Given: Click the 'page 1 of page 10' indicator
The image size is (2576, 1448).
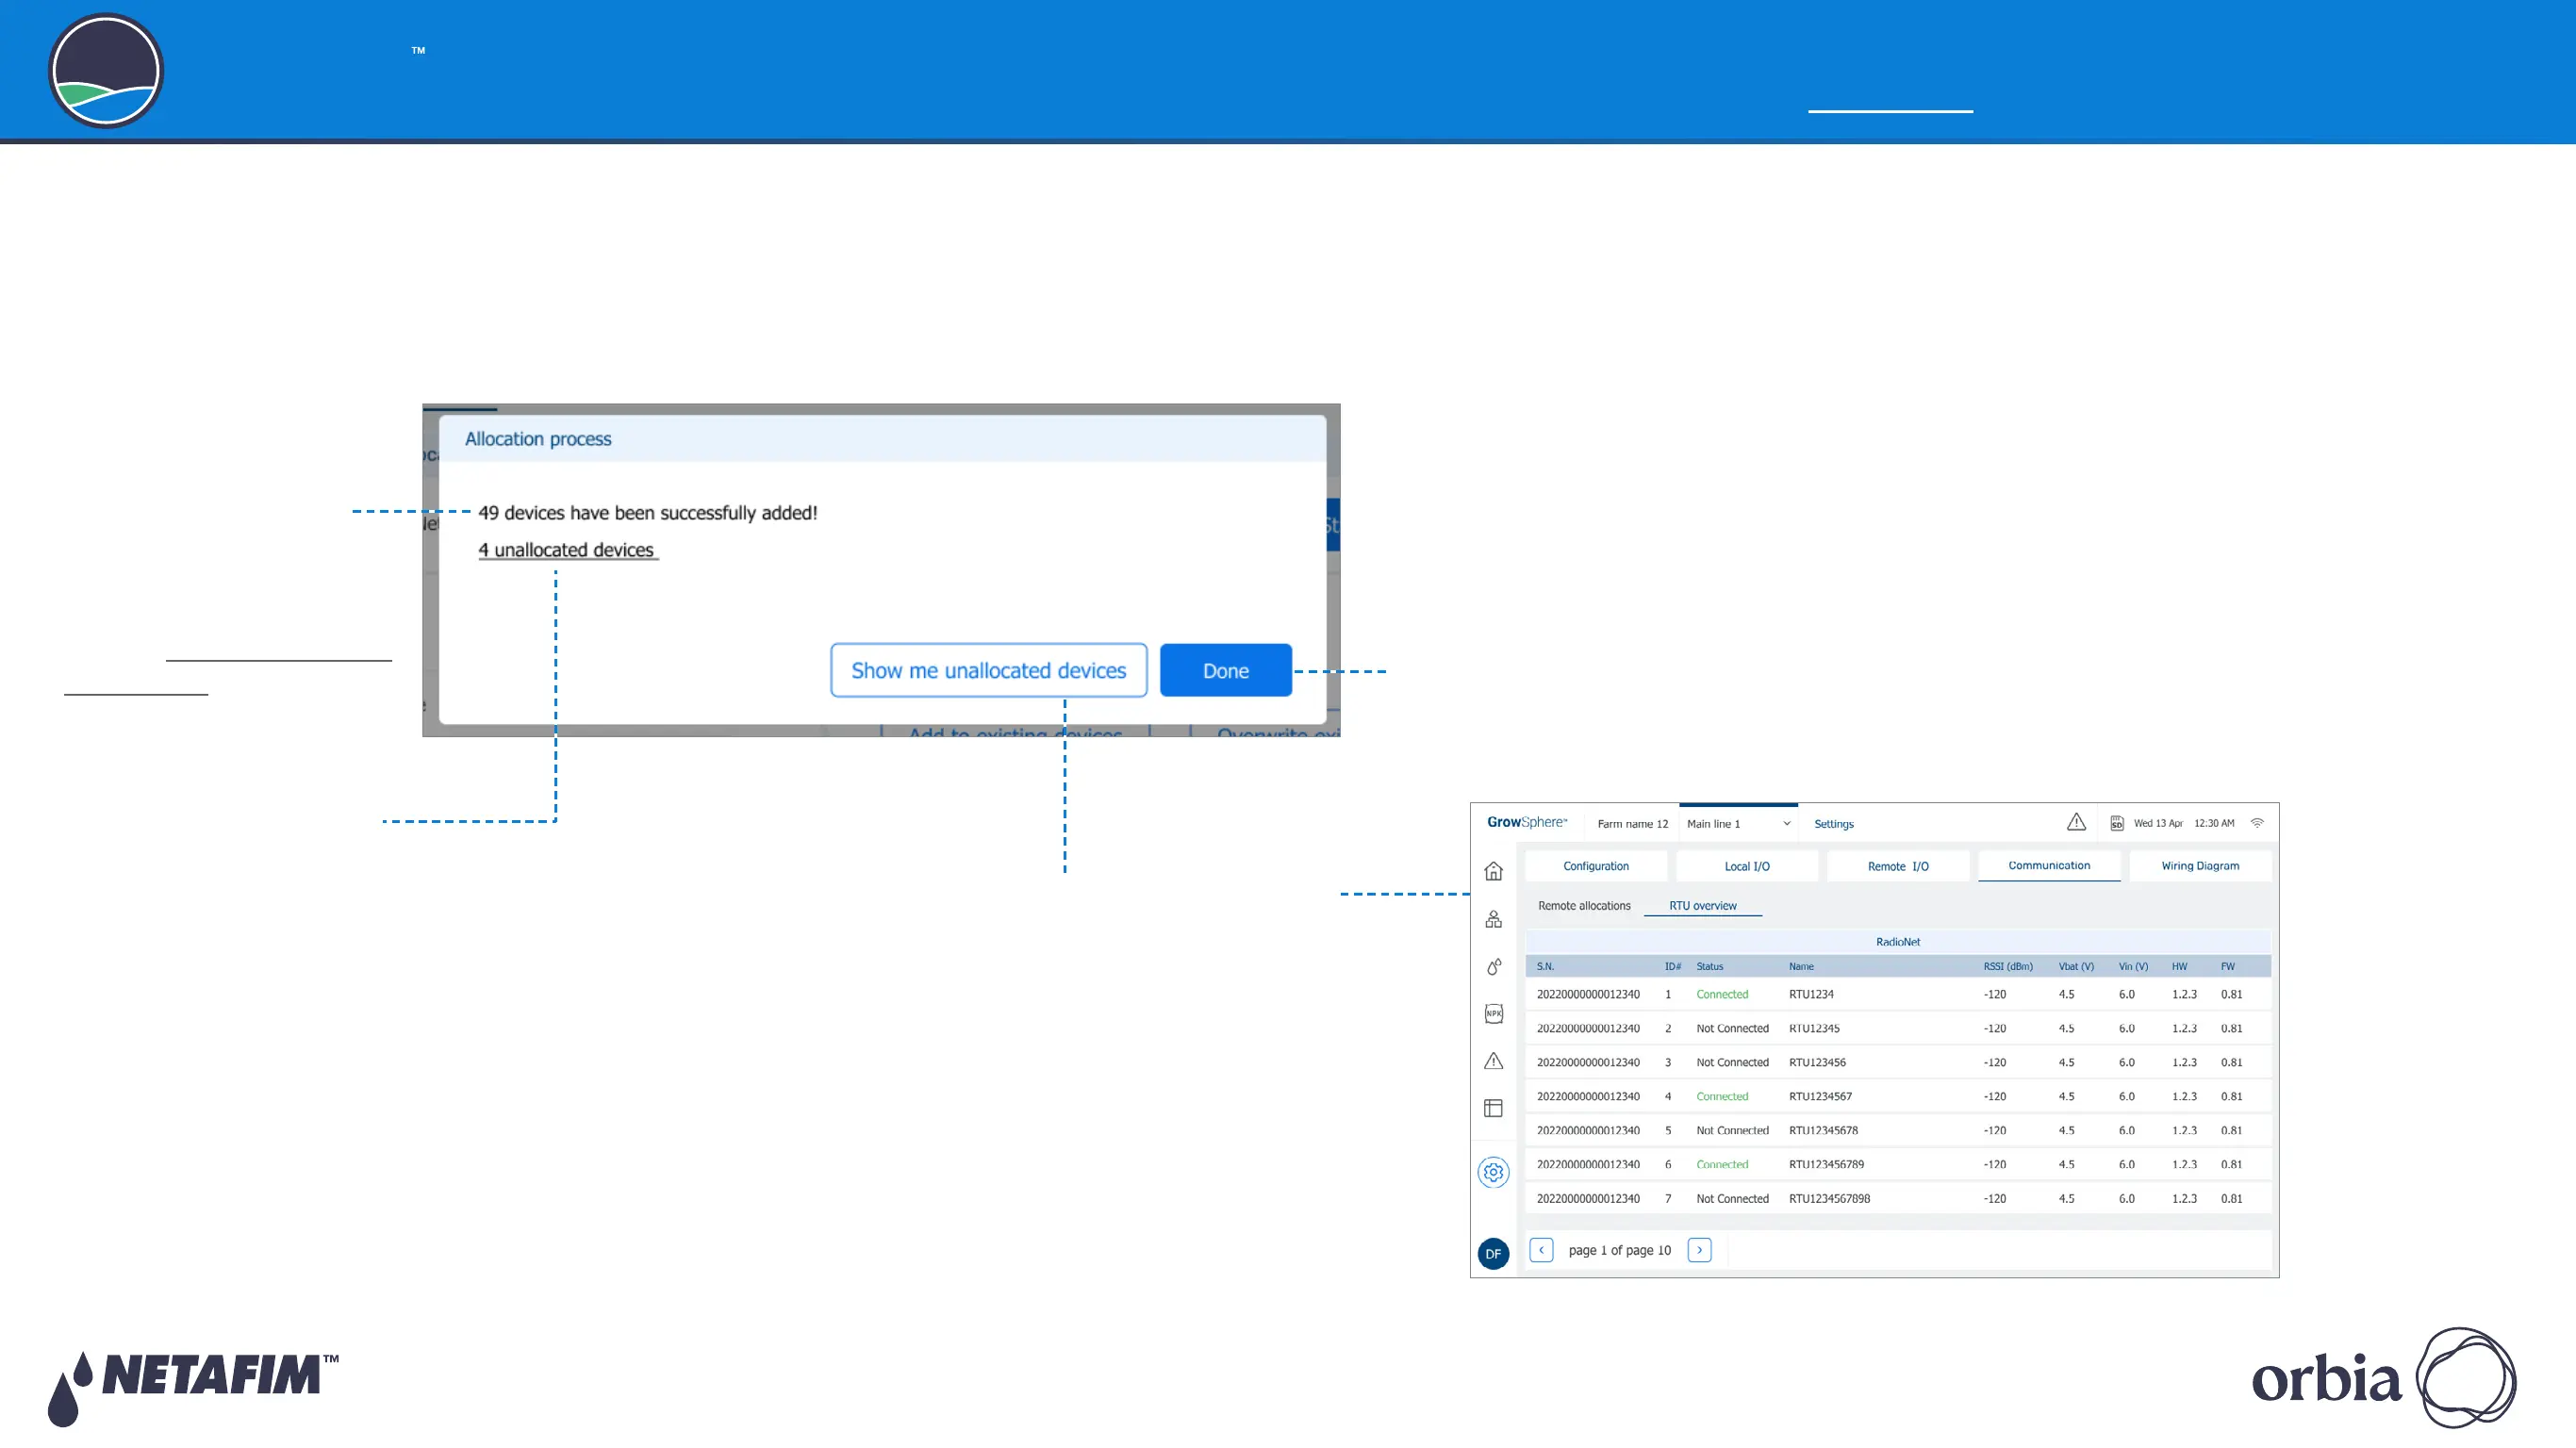Looking at the screenshot, I should (1619, 1250).
